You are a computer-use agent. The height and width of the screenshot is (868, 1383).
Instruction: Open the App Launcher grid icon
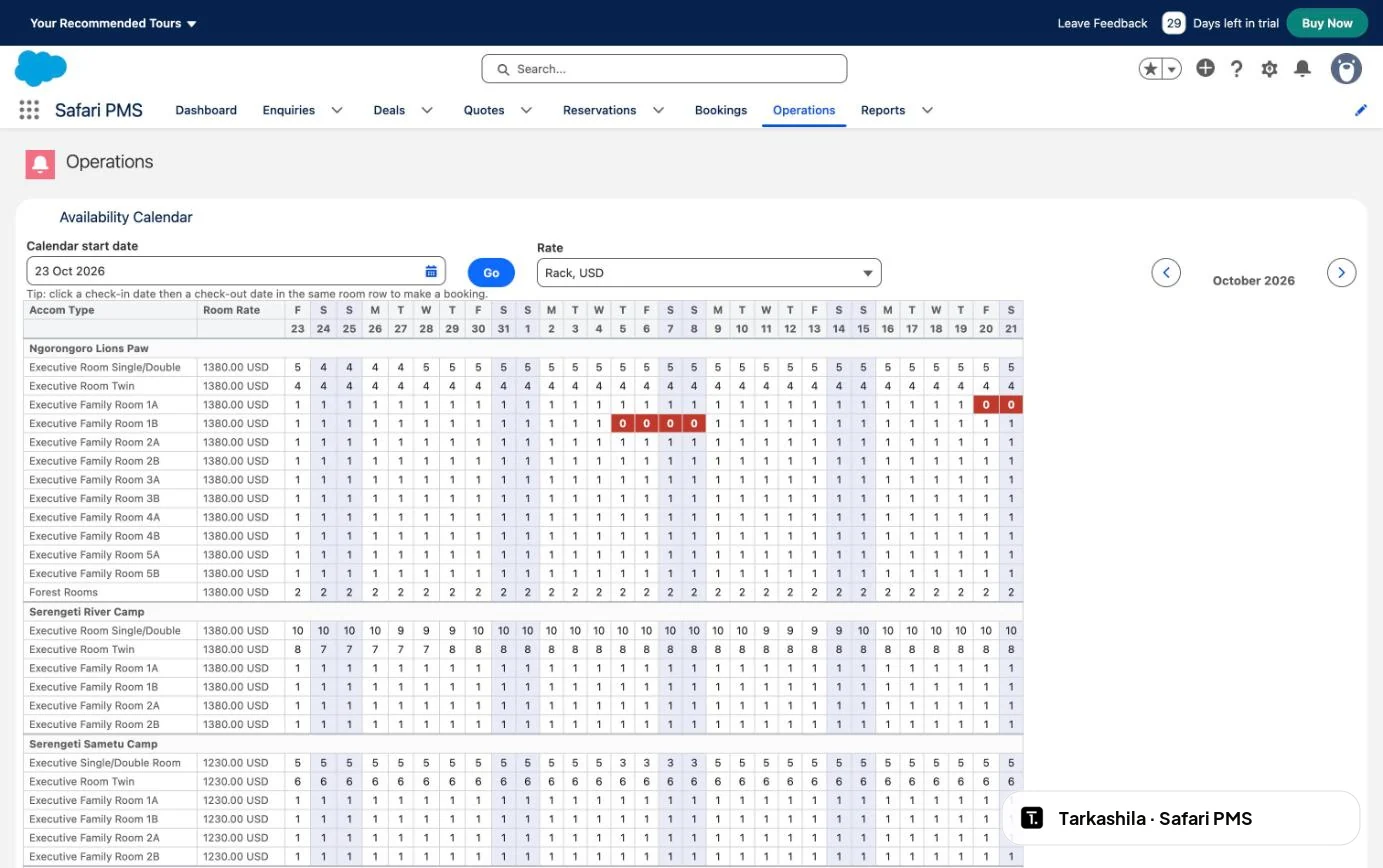tap(29, 110)
